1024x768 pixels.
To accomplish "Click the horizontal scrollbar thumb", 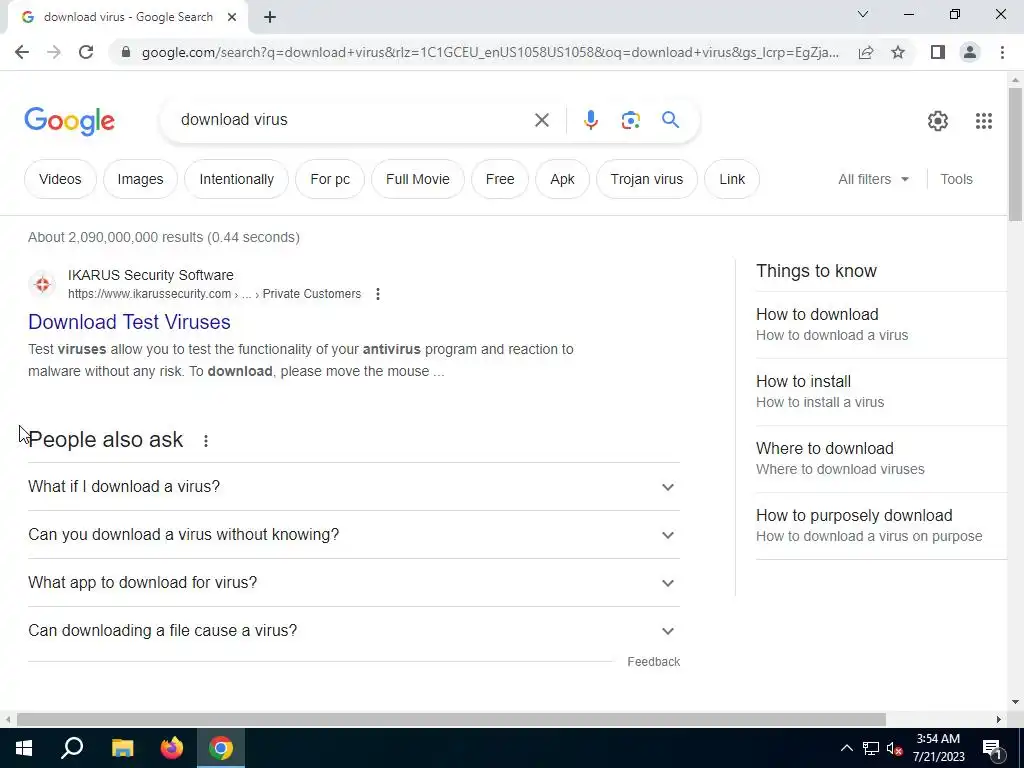I will (x=451, y=719).
